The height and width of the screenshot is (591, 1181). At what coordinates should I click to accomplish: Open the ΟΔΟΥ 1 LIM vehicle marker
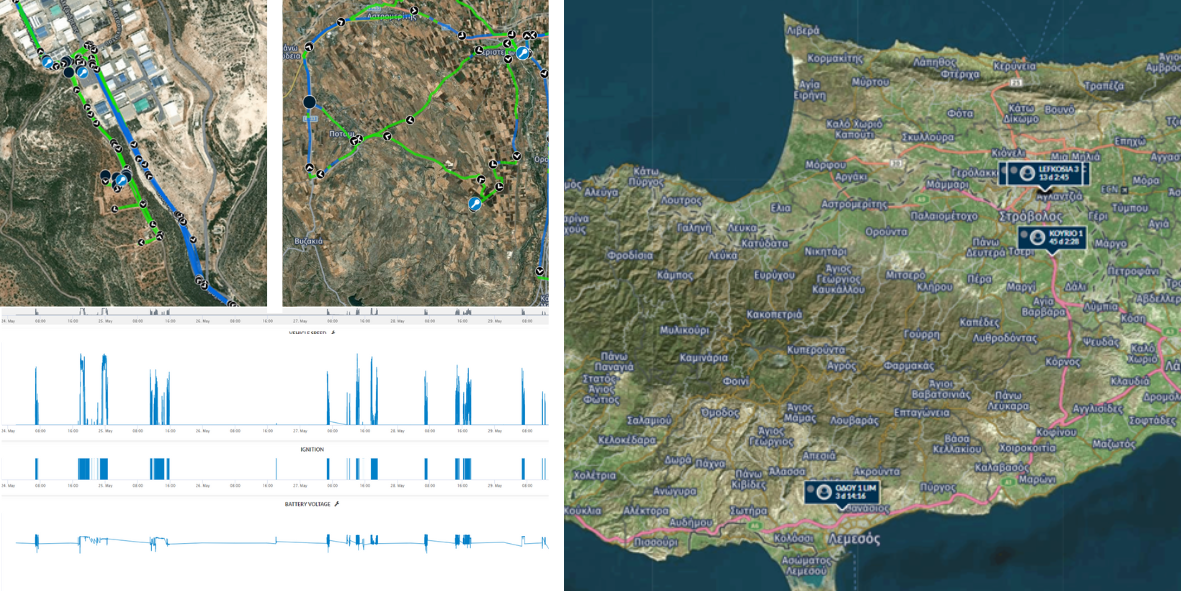pyautogui.click(x=846, y=492)
